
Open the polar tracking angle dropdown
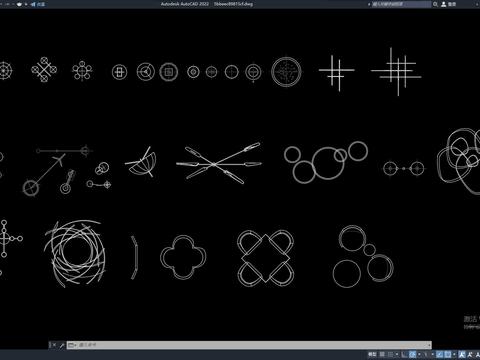419,354
